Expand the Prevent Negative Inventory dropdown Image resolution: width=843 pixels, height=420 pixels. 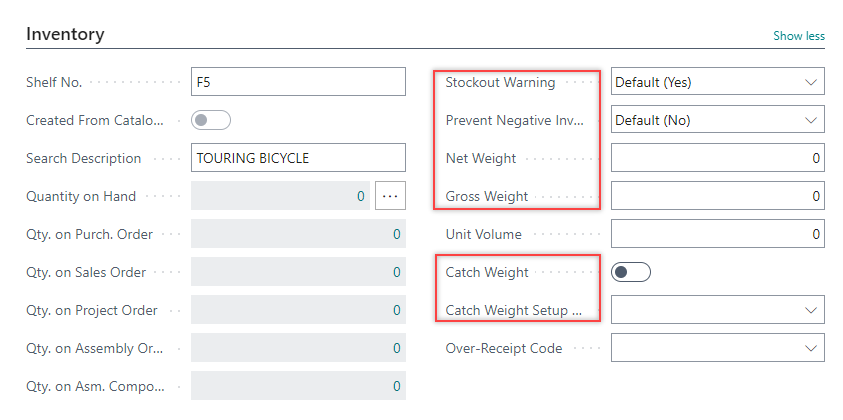pos(717,120)
